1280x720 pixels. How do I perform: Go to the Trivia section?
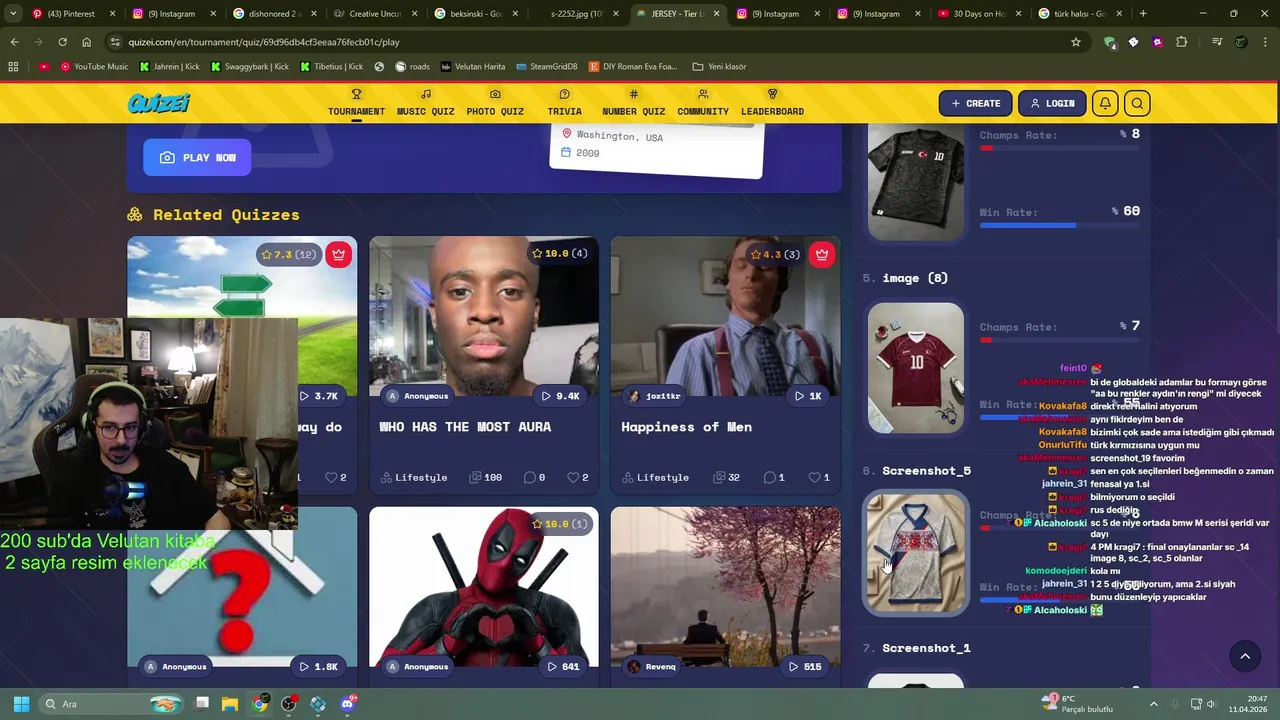point(564,103)
